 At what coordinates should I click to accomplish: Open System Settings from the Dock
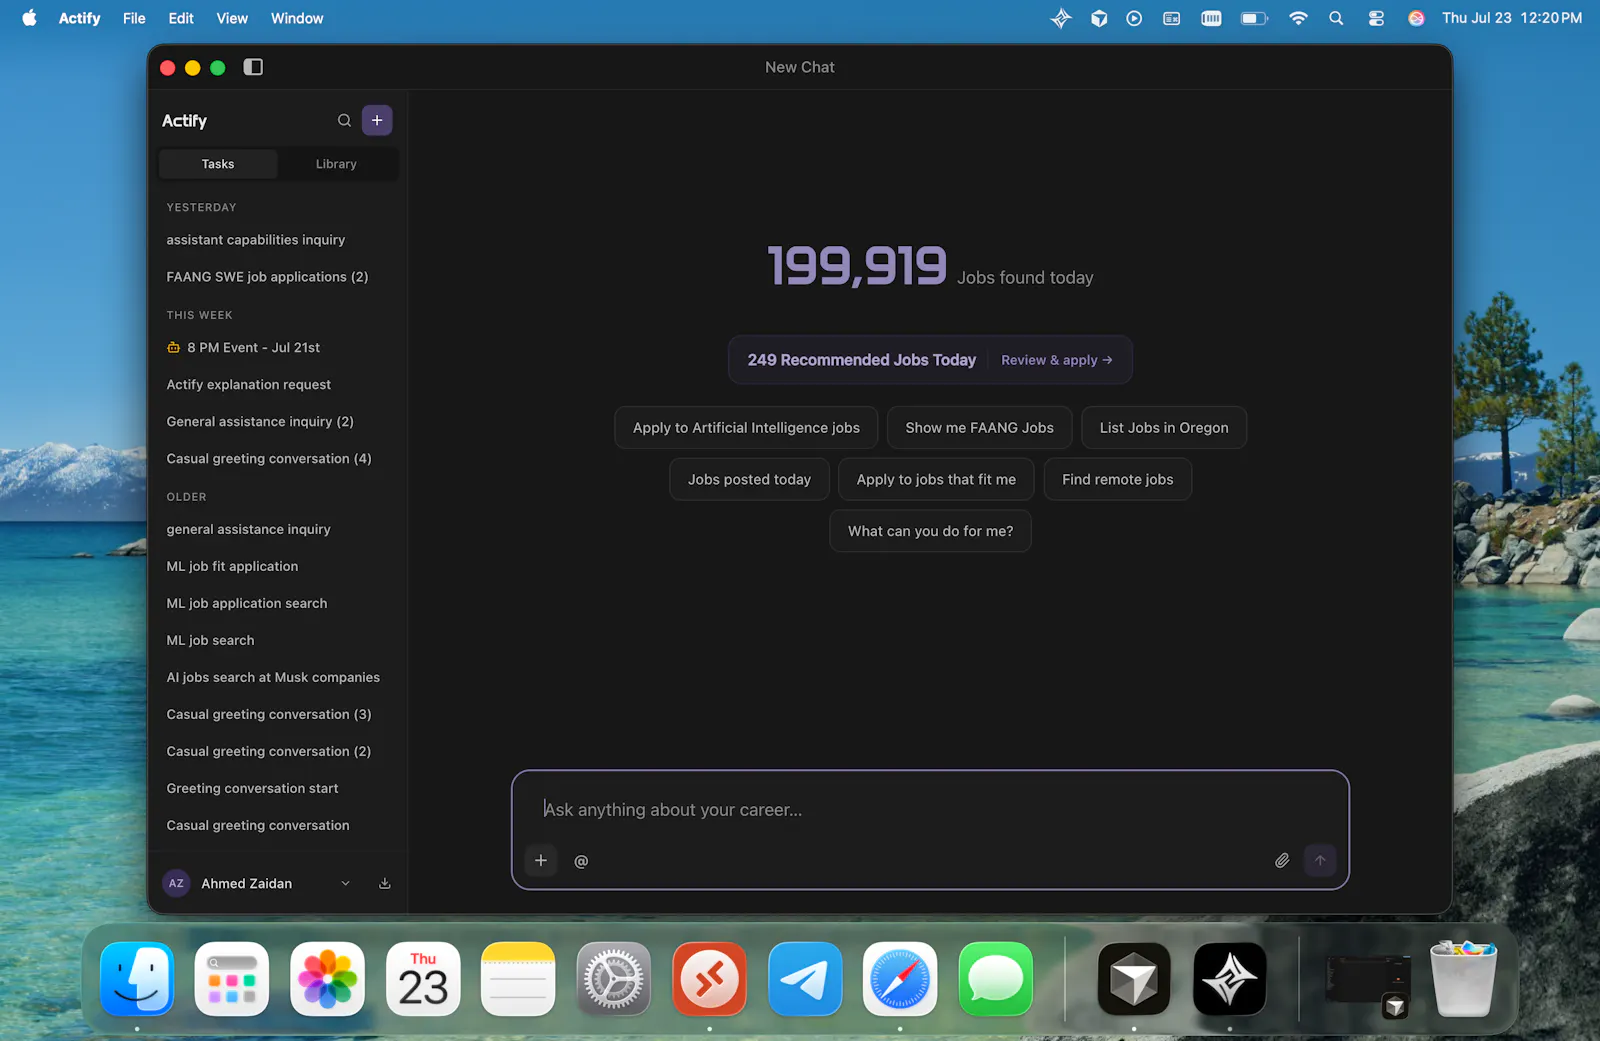pos(614,979)
